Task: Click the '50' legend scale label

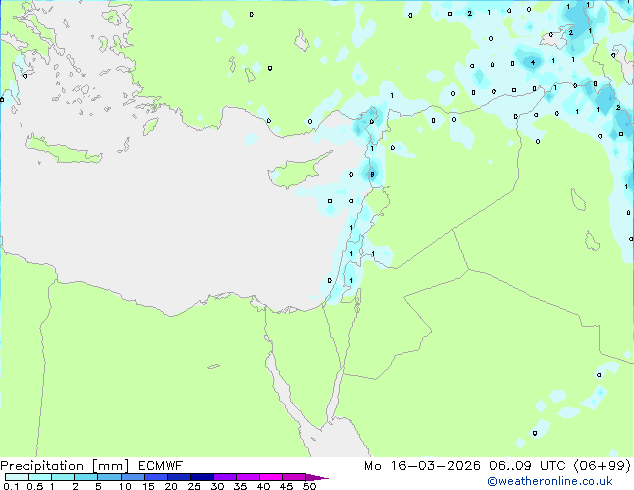Action: point(309,486)
